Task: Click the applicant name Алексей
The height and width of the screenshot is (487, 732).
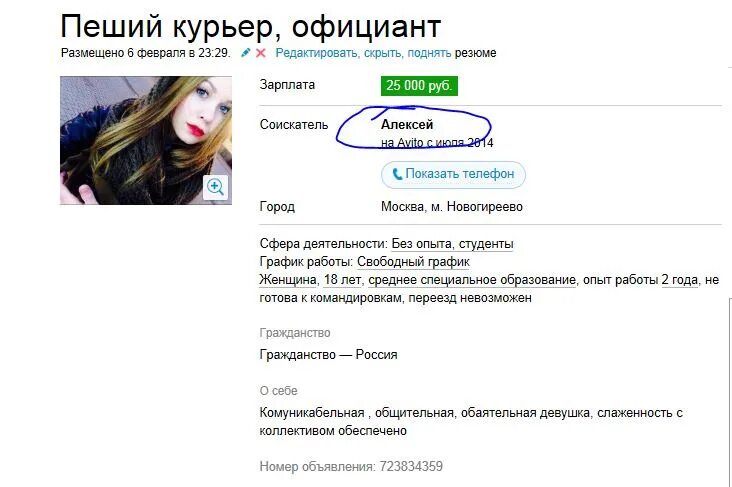Action: [407, 125]
